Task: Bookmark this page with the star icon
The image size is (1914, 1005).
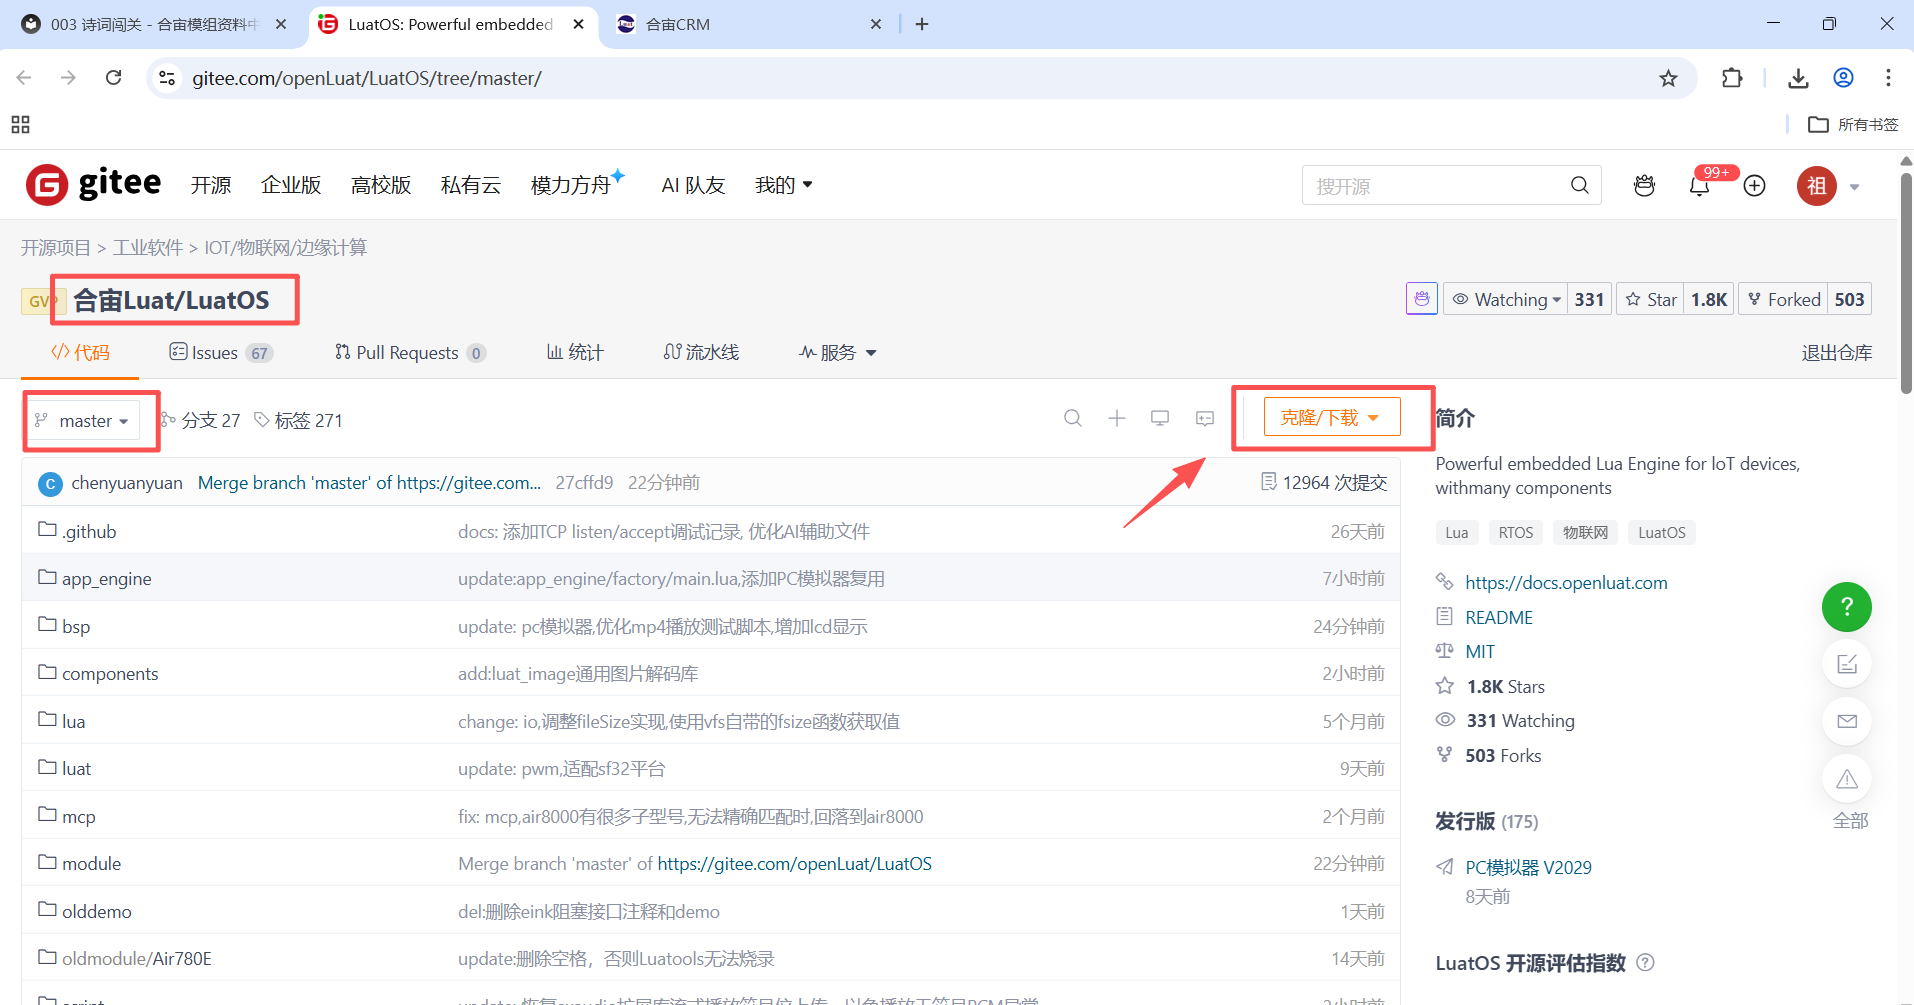Action: coord(1668,78)
